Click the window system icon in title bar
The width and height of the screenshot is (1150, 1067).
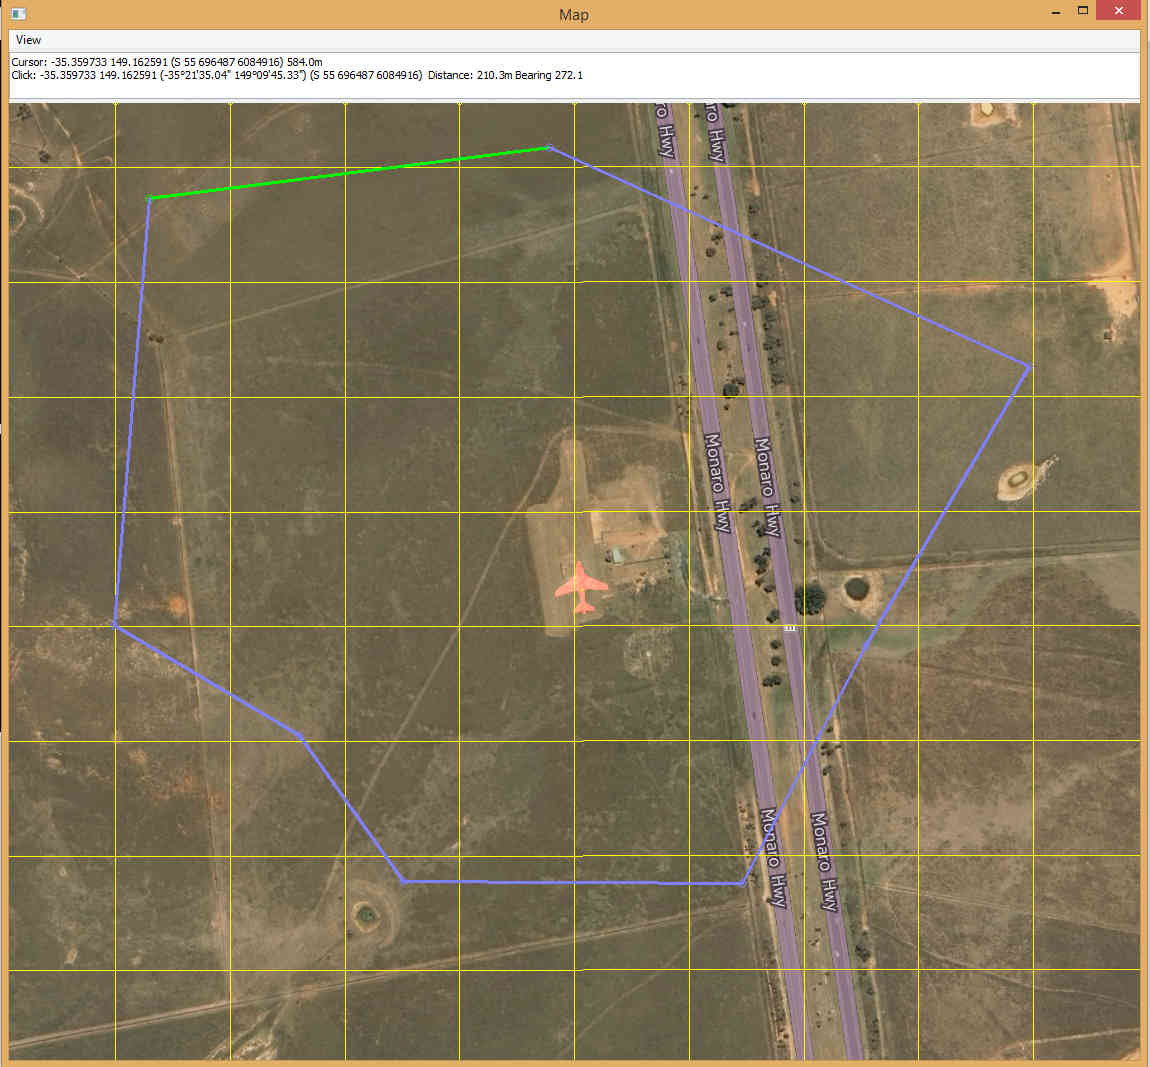point(17,13)
